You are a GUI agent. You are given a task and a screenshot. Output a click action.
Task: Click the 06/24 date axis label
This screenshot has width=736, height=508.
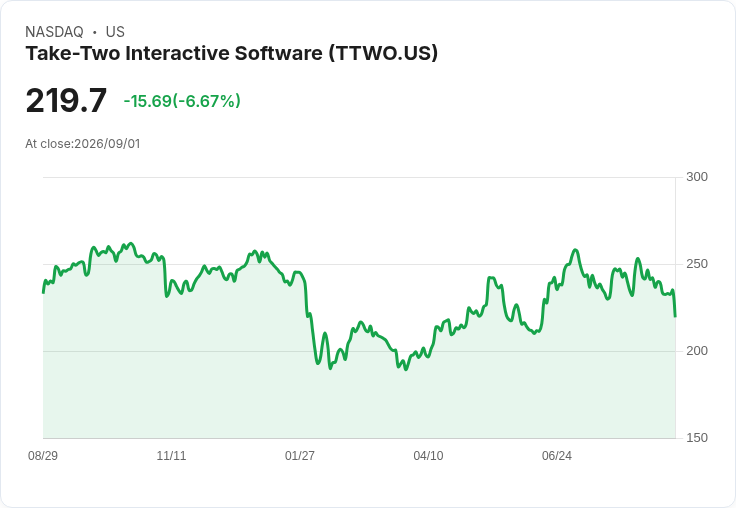pos(557,455)
